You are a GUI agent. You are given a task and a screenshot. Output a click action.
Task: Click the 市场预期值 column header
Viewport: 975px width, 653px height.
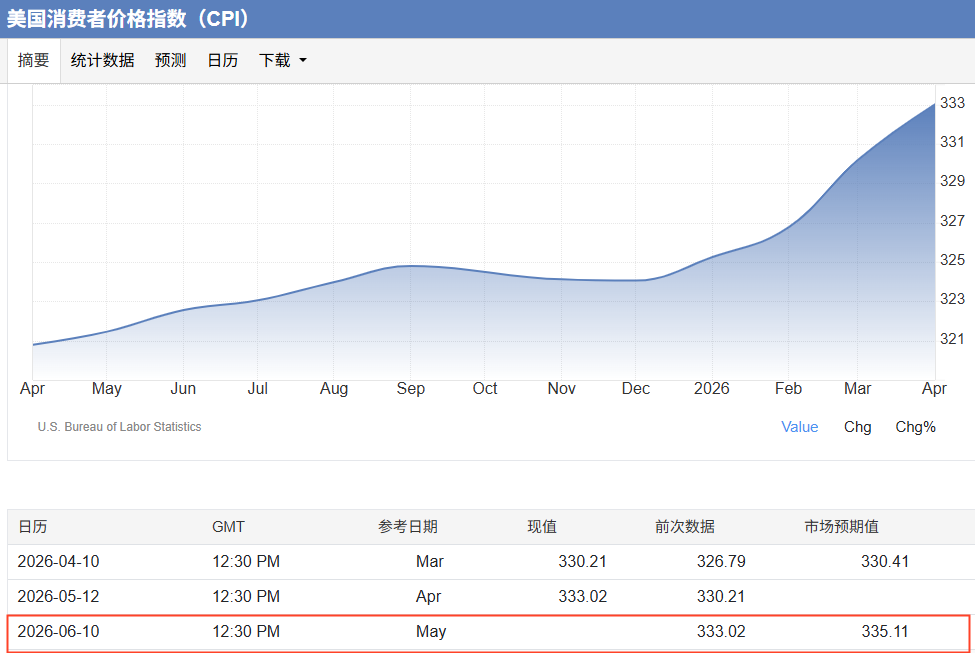[841, 527]
